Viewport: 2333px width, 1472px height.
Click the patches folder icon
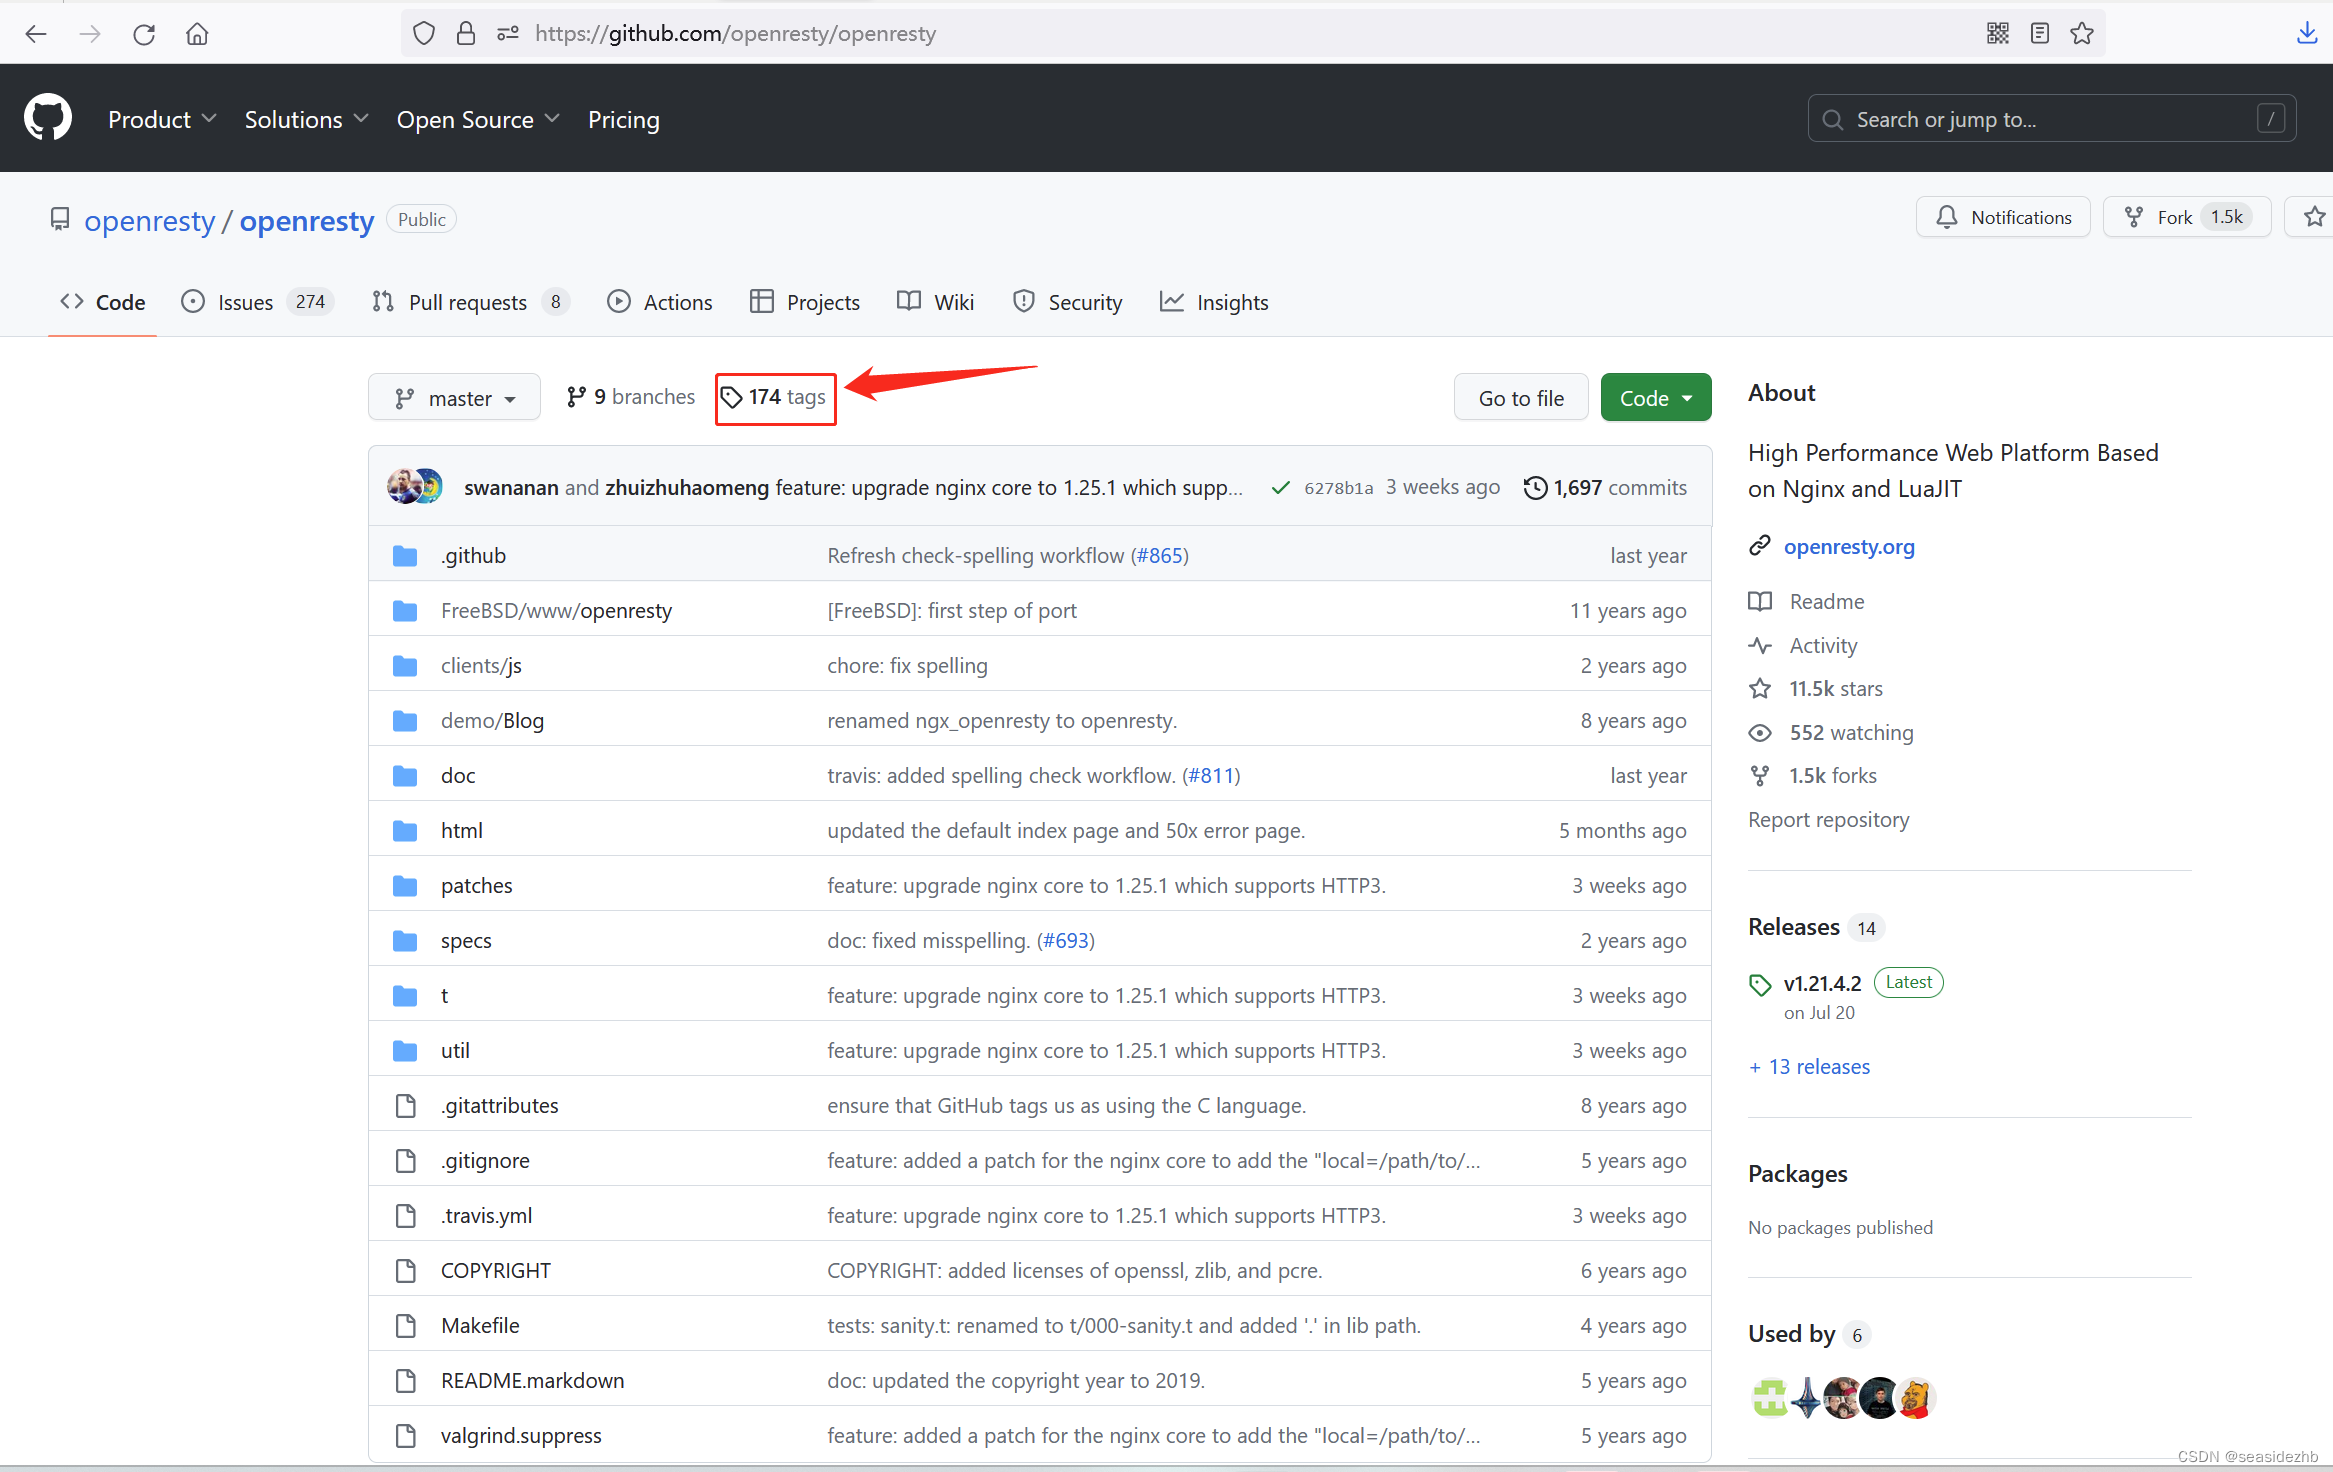[x=405, y=886]
